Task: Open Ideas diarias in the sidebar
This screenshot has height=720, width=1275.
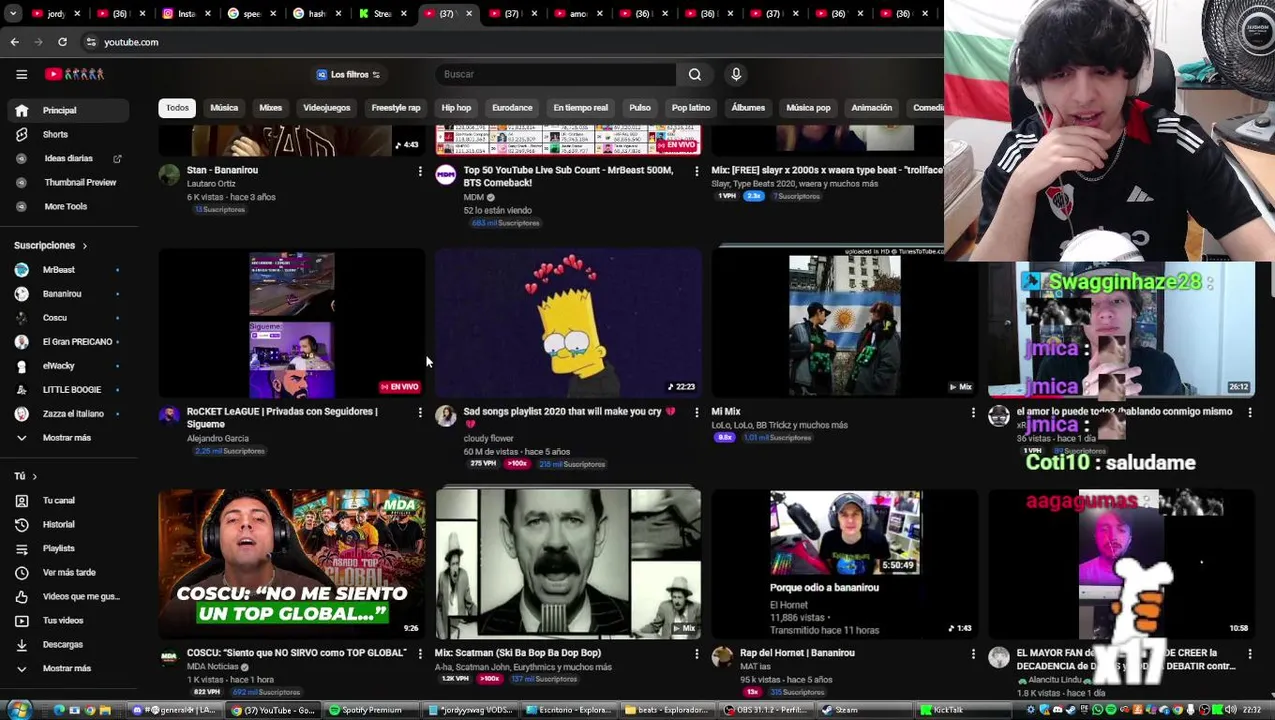Action: point(68,158)
